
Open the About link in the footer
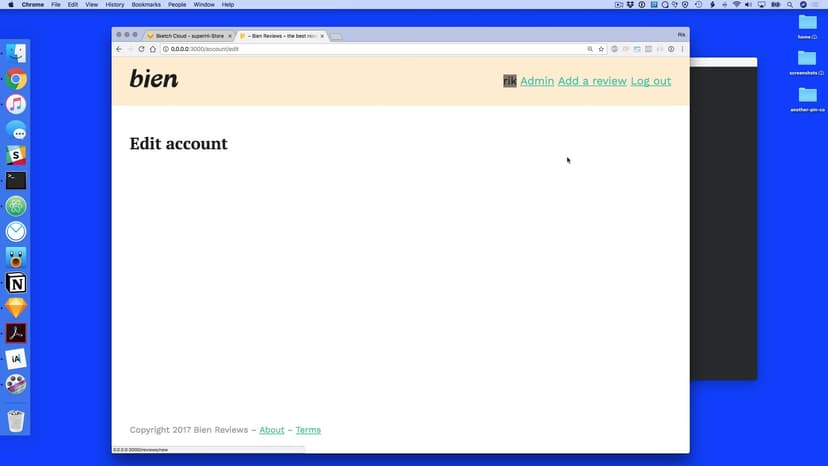tap(271, 430)
